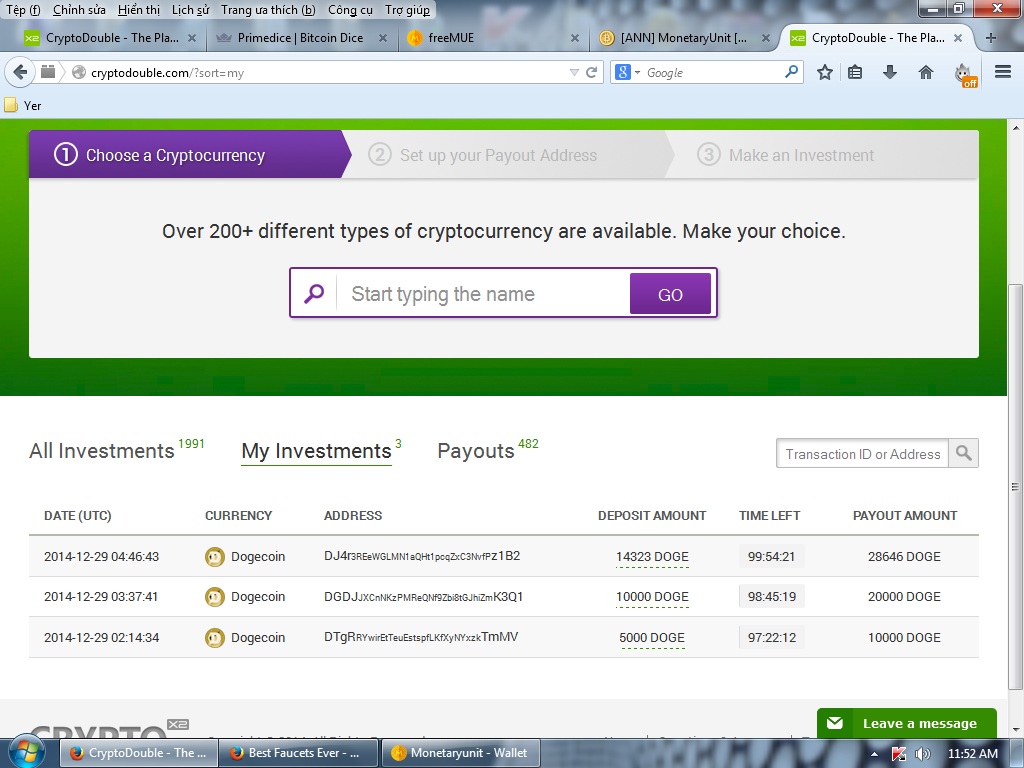Click the Leave a message chat button

point(906,723)
